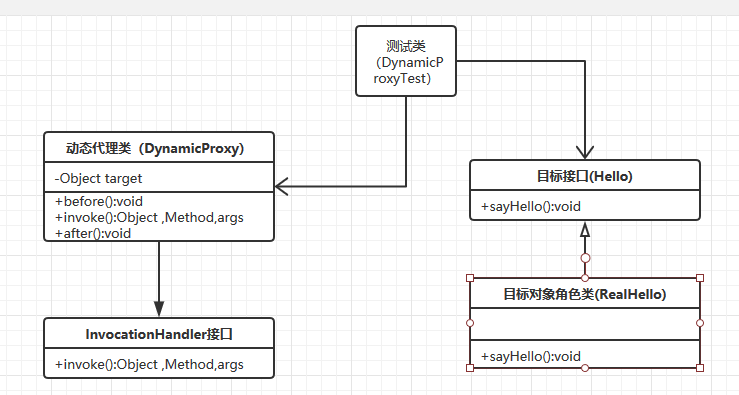Click the arrowhead pointing into DynamicProxy class
Screen dimensions: 739x395
point(281,186)
